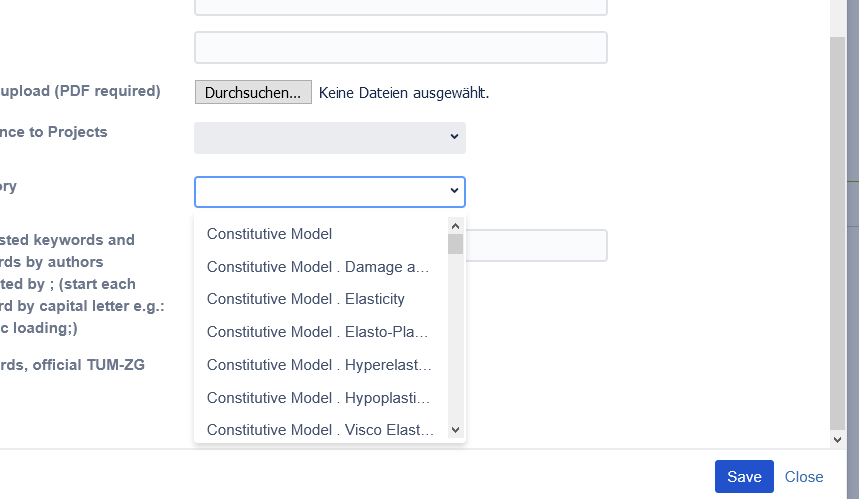Image resolution: width=859 pixels, height=499 pixels.
Task: Click the dropdown list scrollbar thumb
Action: click(x=455, y=244)
